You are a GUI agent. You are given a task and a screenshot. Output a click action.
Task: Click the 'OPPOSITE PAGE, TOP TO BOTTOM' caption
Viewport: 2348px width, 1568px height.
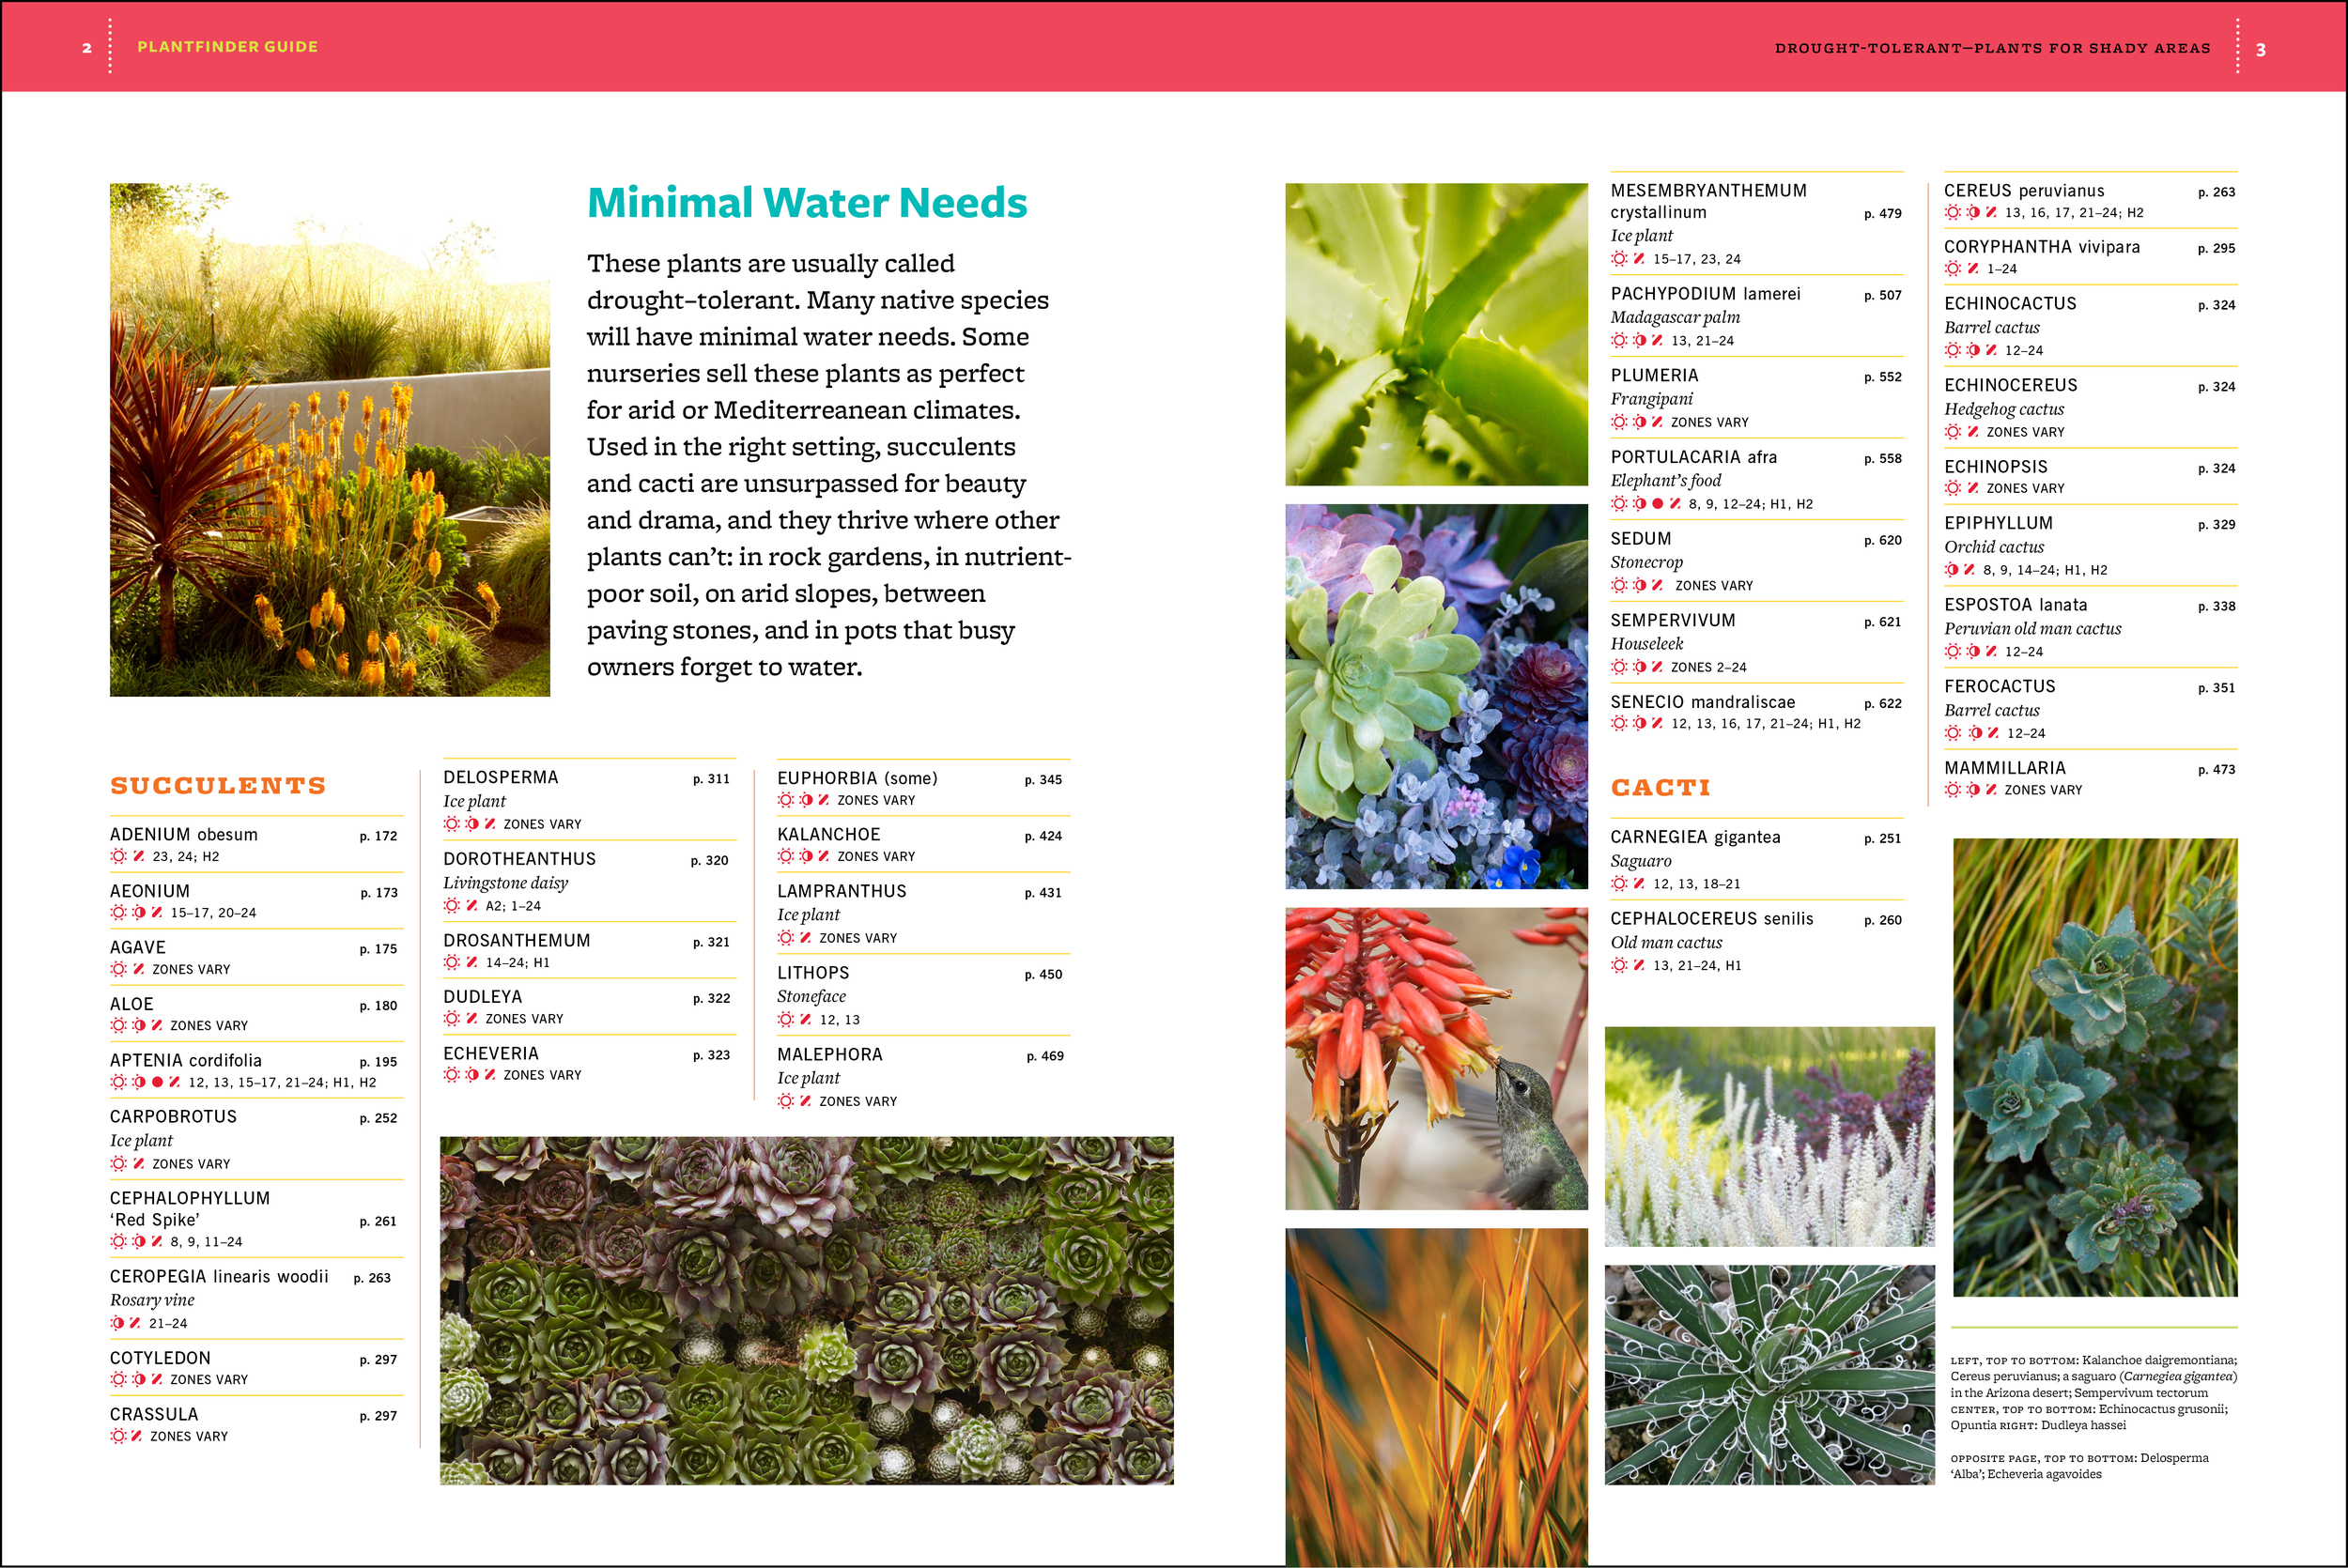pyautogui.click(x=2045, y=1459)
